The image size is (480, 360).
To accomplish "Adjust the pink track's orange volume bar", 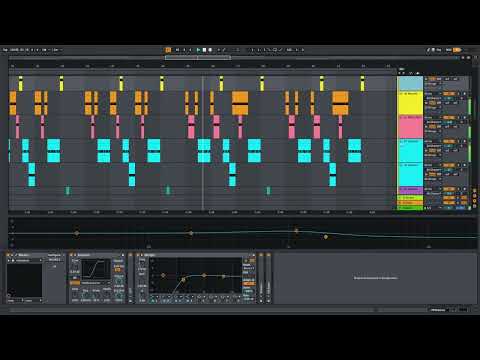I will click(x=449, y=118).
